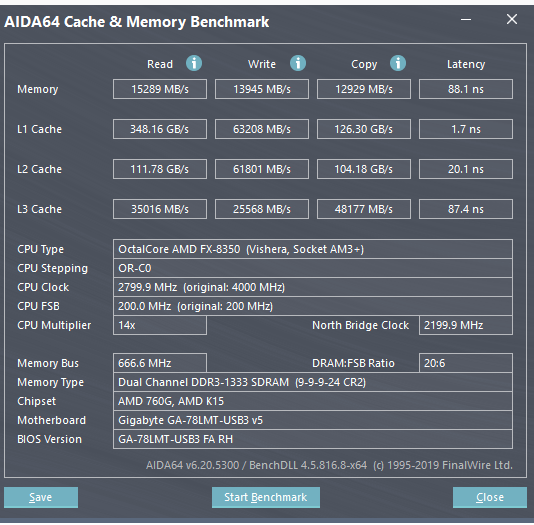The height and width of the screenshot is (525, 534).
Task: Click the CPU Type field
Action: pyautogui.click(x=313, y=249)
